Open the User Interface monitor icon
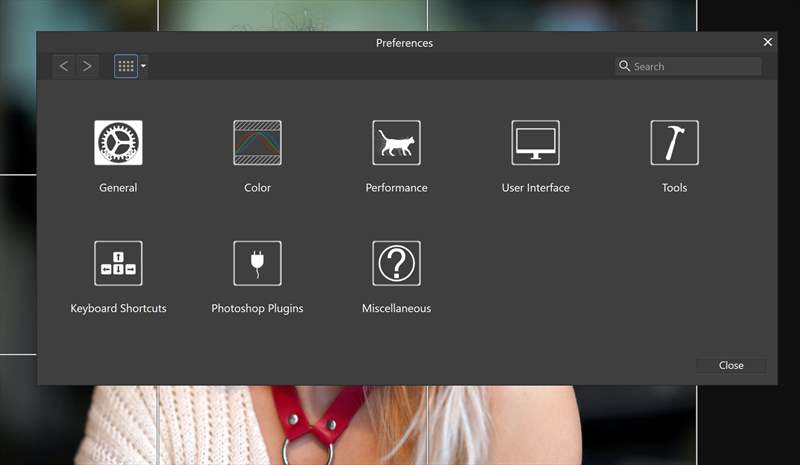 (535, 143)
